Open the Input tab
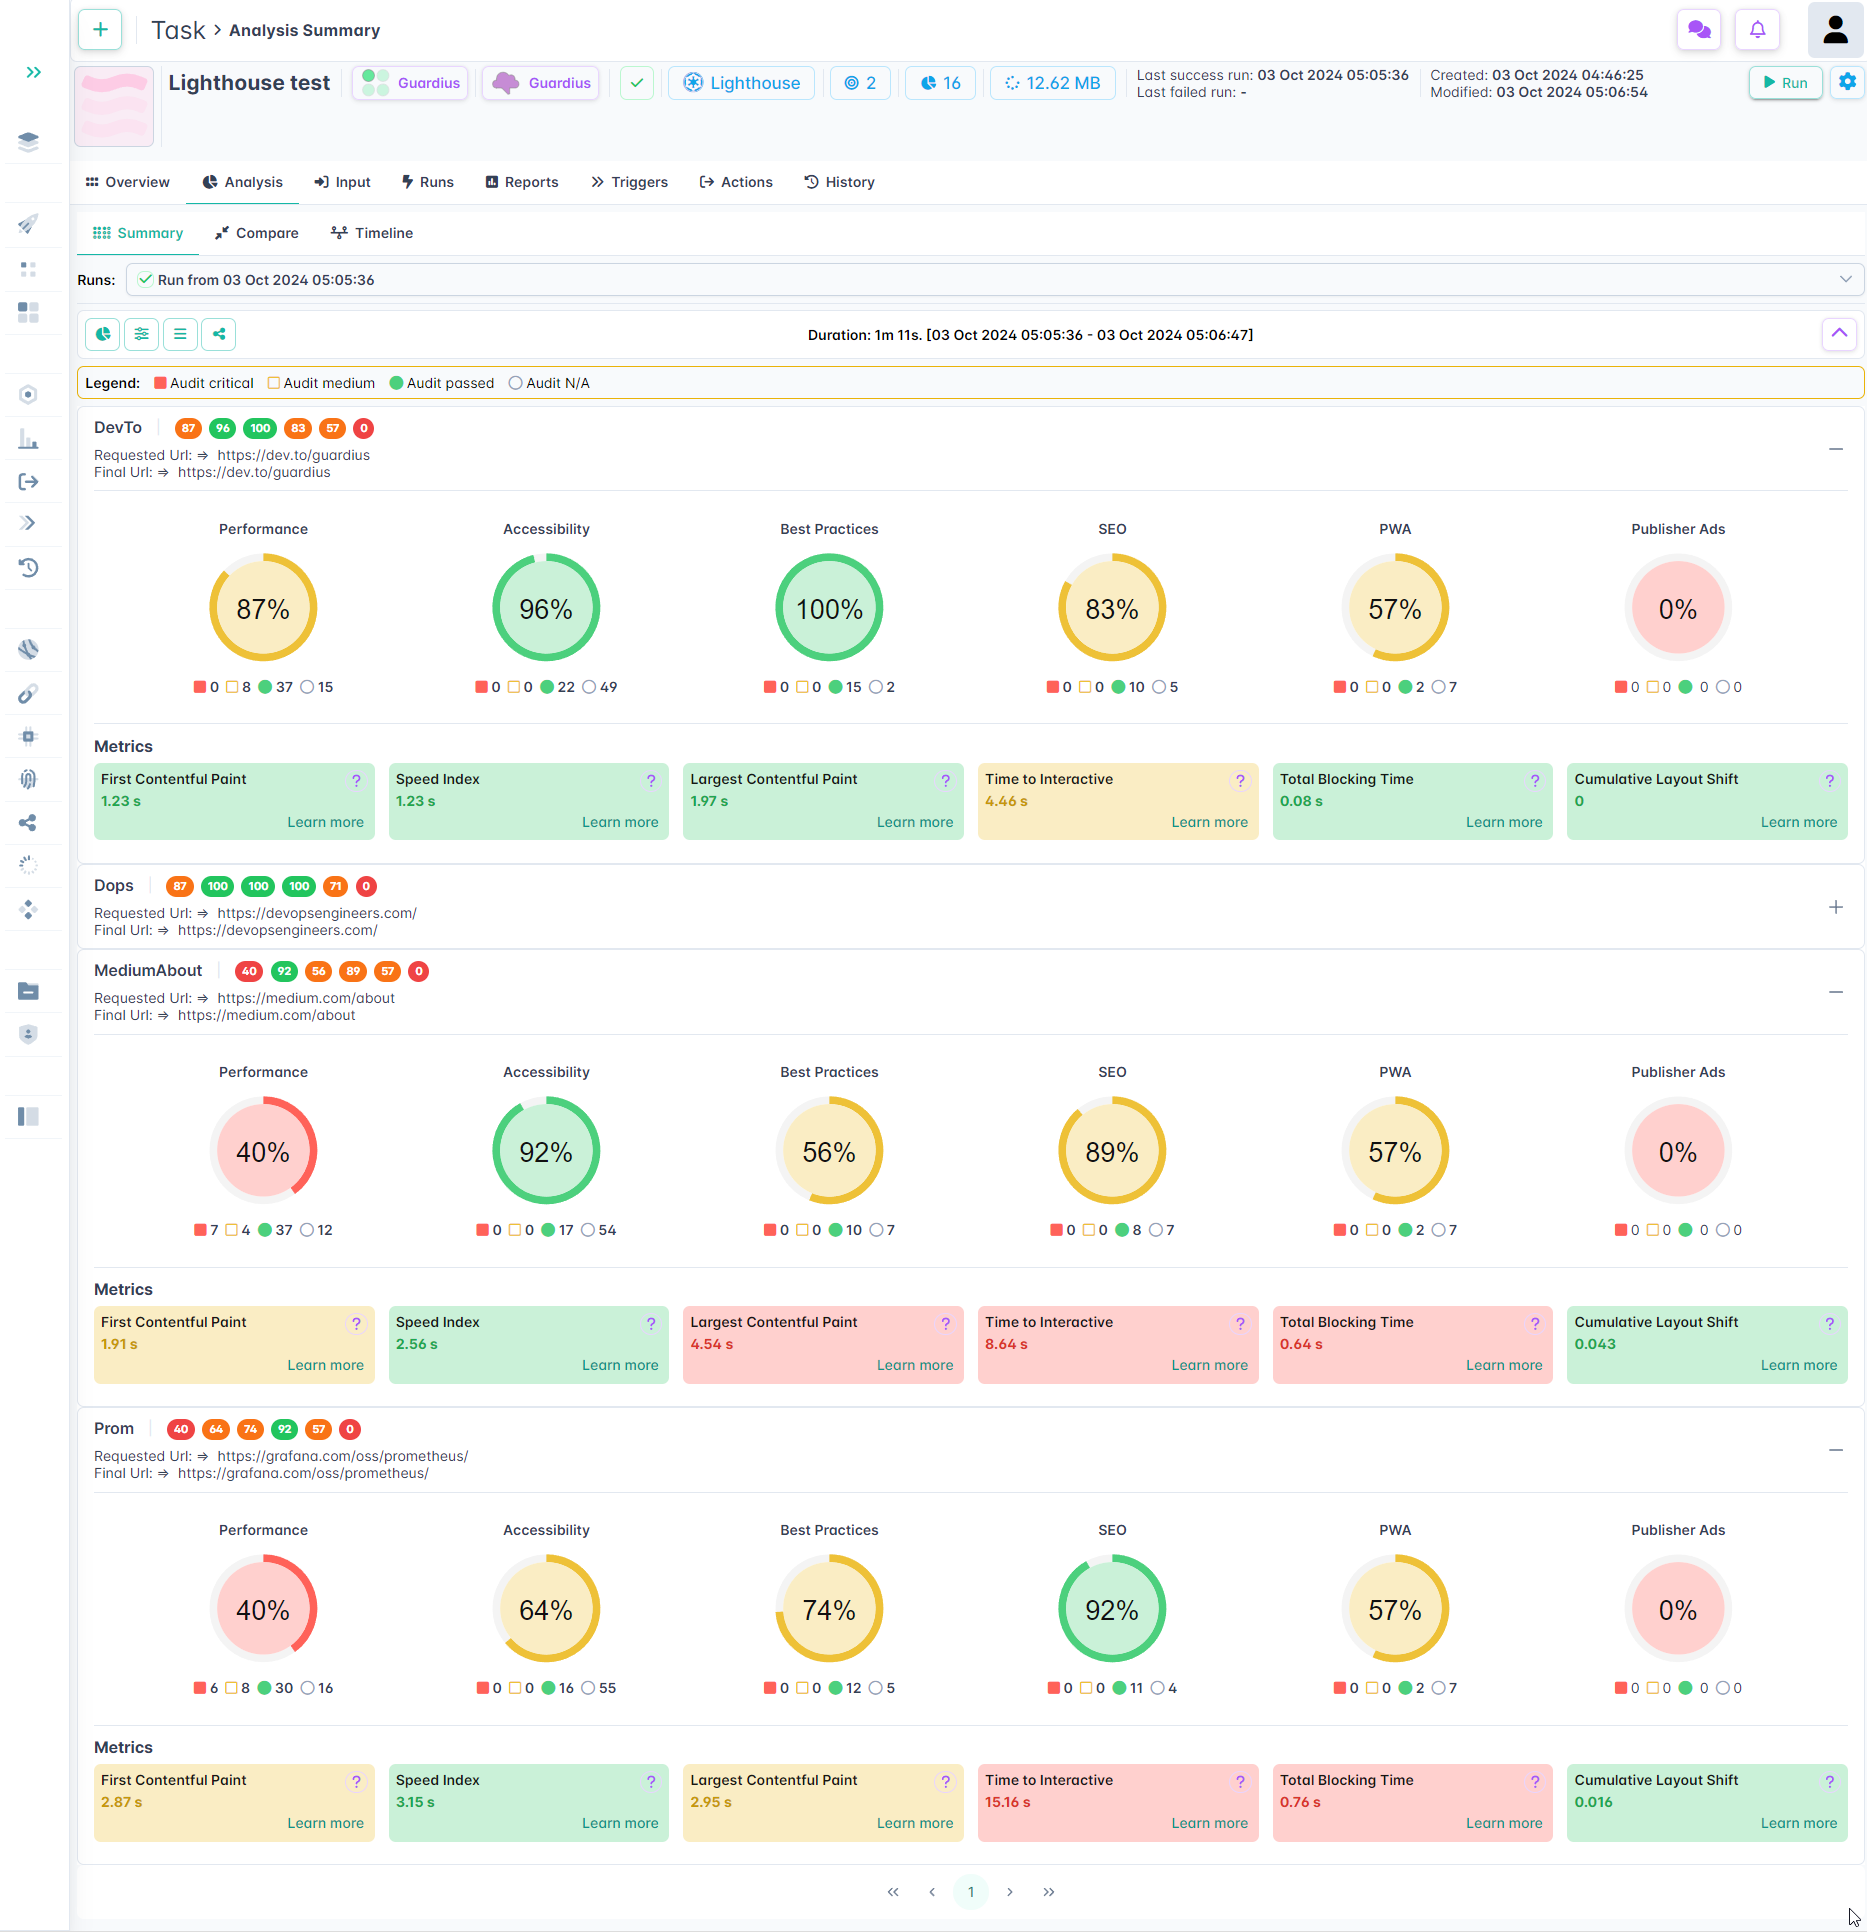The height and width of the screenshot is (1932, 1867). click(342, 182)
